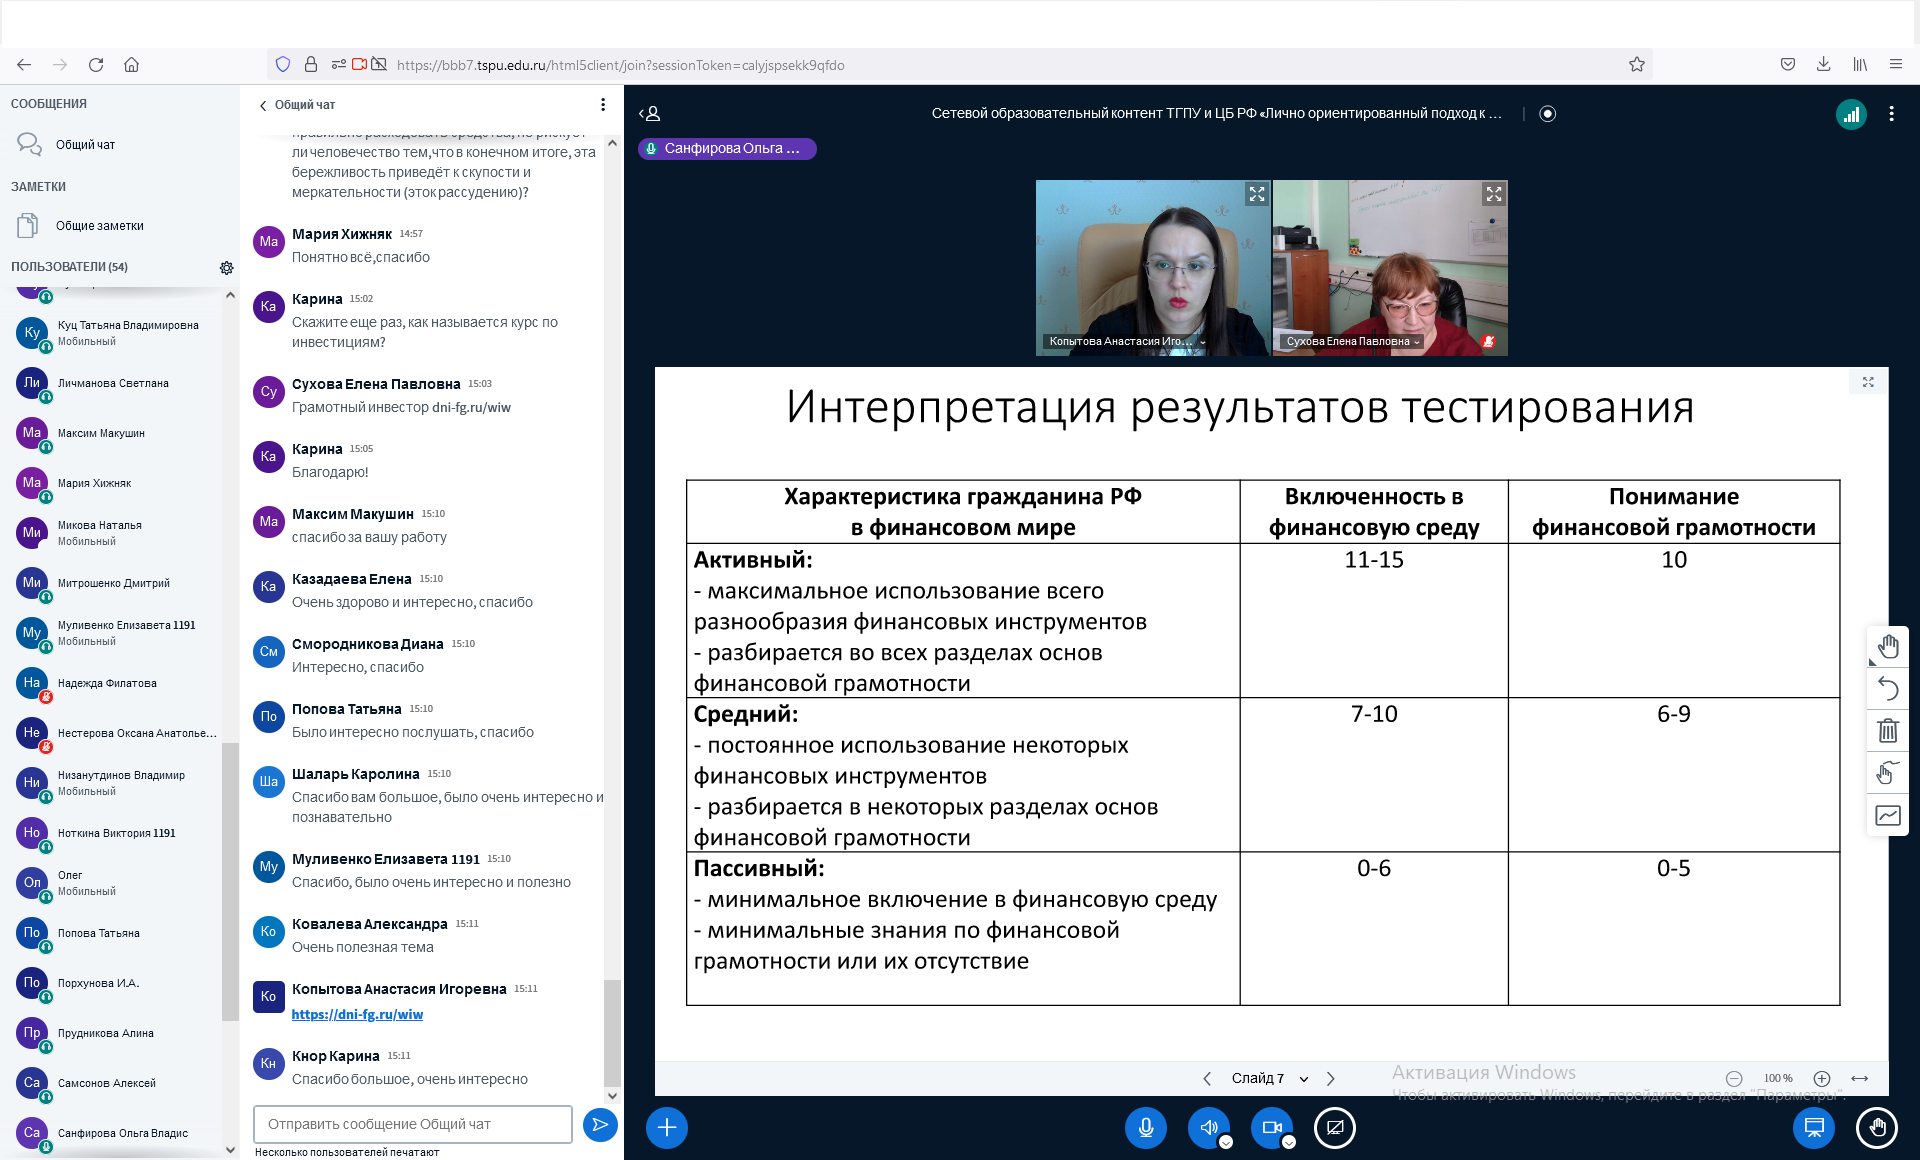Save the page to Pocket
Image resolution: width=1920 pixels, height=1160 pixels.
[1788, 65]
